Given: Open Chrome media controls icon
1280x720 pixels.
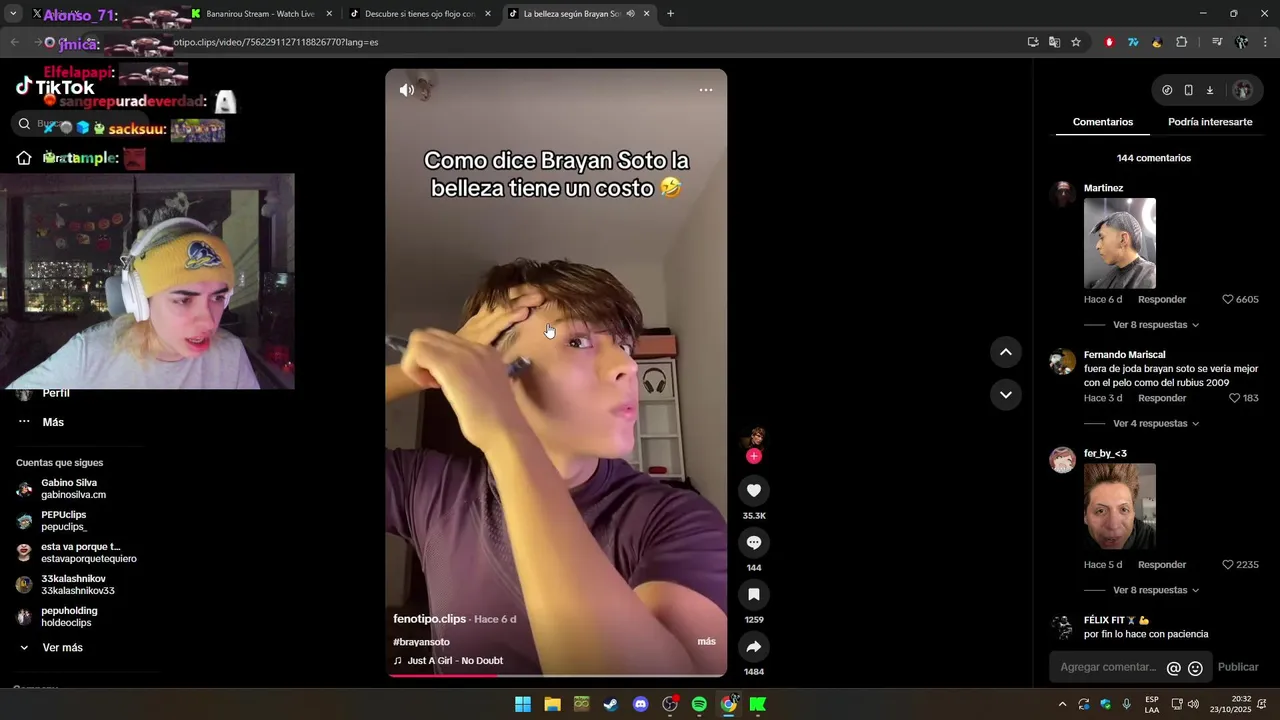Looking at the screenshot, I should 1217,42.
